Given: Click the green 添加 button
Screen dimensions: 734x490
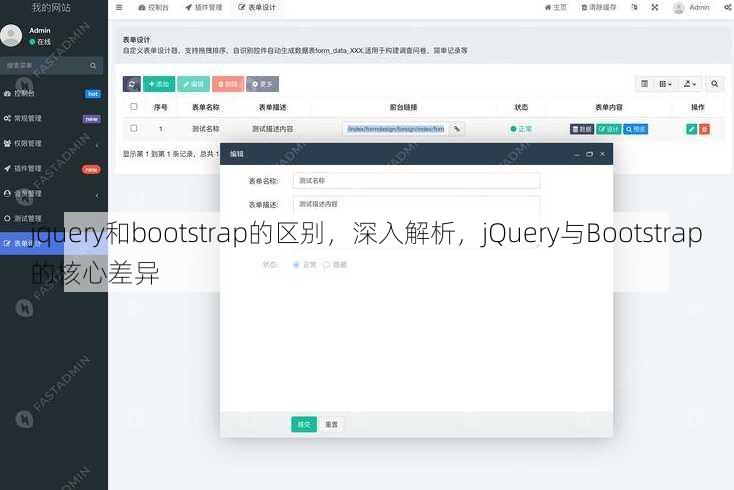Looking at the screenshot, I should [159, 84].
